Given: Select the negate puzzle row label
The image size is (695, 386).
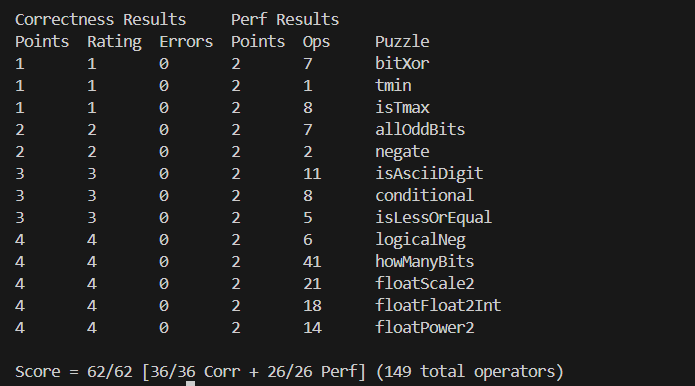Looking at the screenshot, I should (402, 152).
